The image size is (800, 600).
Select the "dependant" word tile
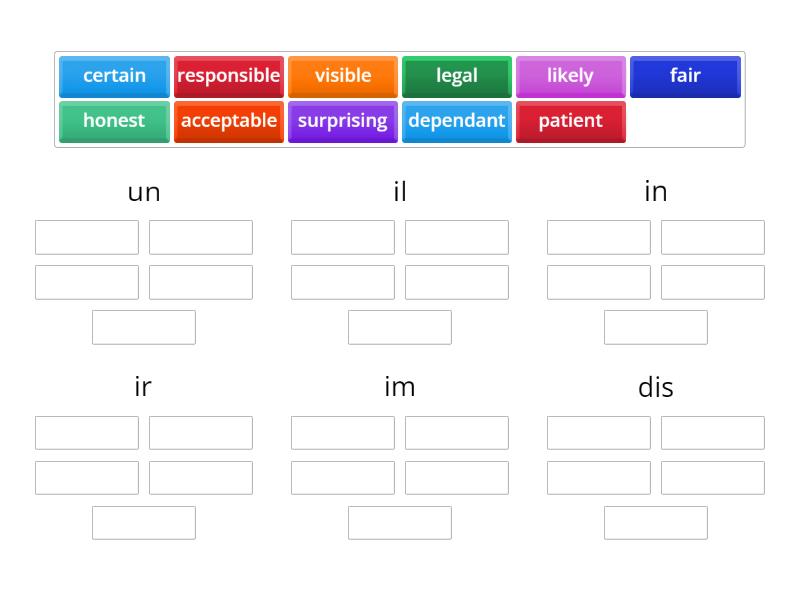pos(456,121)
